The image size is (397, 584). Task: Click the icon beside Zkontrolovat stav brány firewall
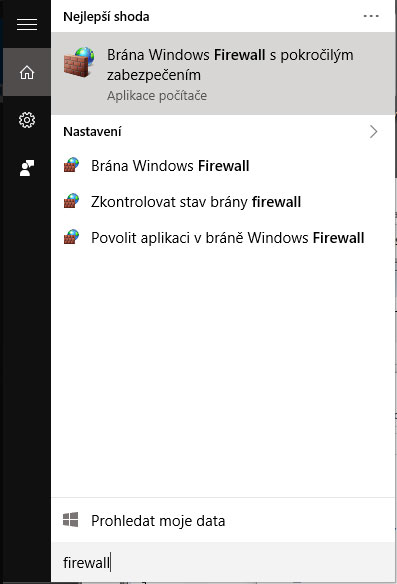[x=72, y=201]
